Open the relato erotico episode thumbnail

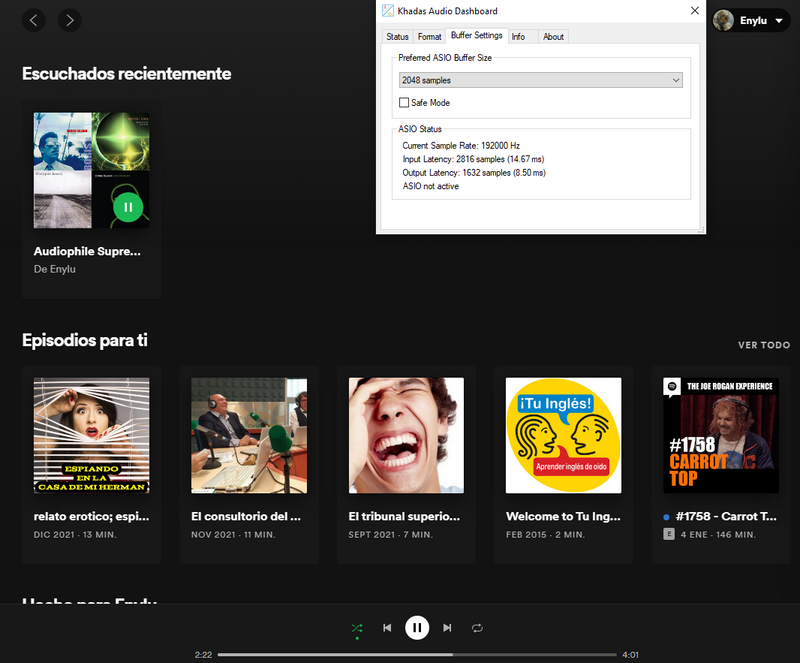(92, 435)
